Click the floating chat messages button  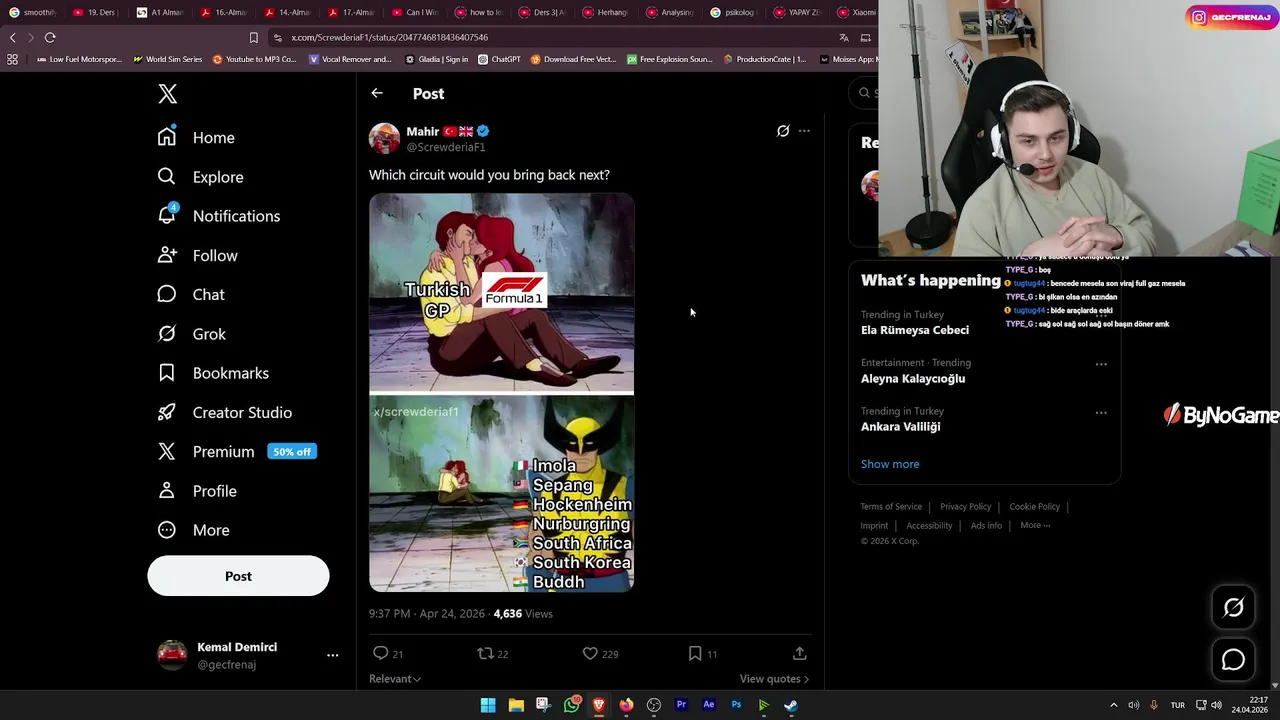point(1233,660)
